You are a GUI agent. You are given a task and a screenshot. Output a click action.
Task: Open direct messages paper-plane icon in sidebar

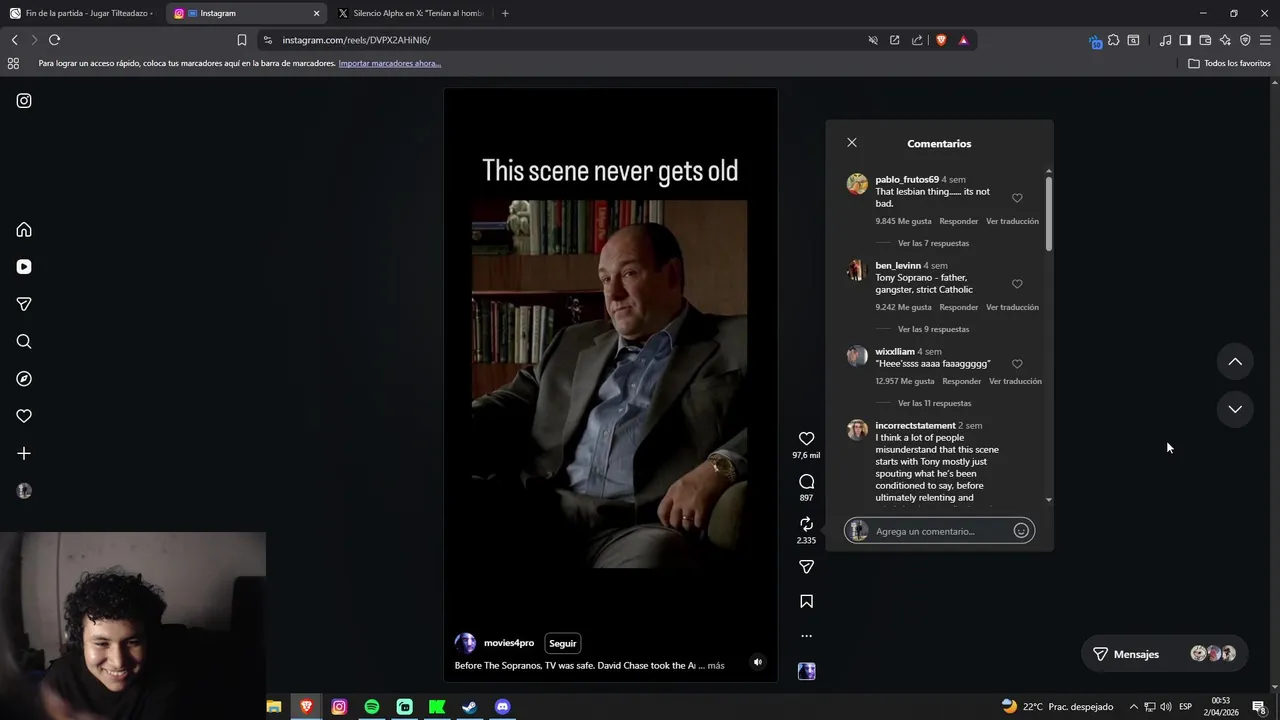pos(24,304)
